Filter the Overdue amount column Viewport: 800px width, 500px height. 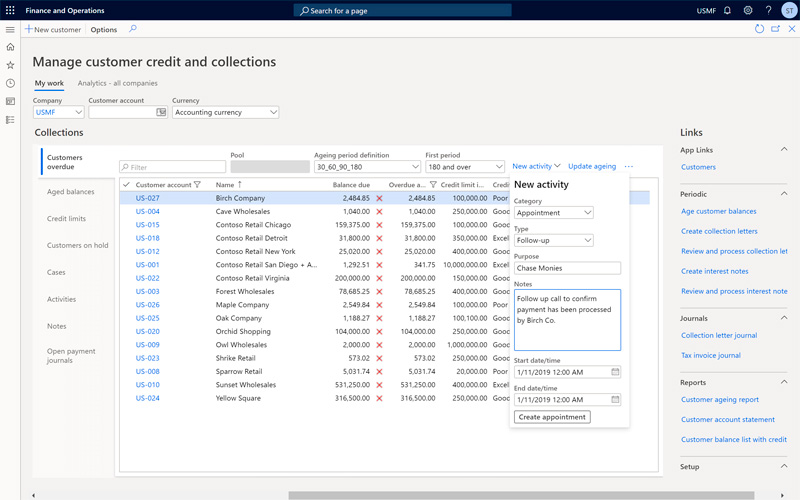(x=433, y=185)
